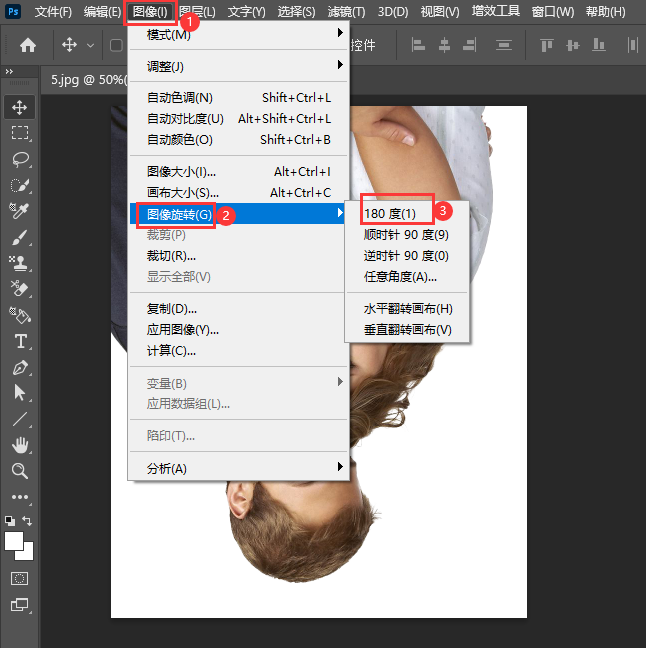Align bottom edges icon
The width and height of the screenshot is (646, 648).
(598, 45)
